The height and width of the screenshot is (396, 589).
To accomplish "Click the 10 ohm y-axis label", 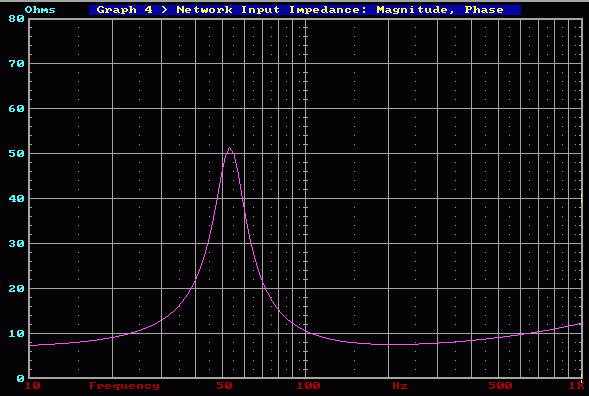I will 17,334.
